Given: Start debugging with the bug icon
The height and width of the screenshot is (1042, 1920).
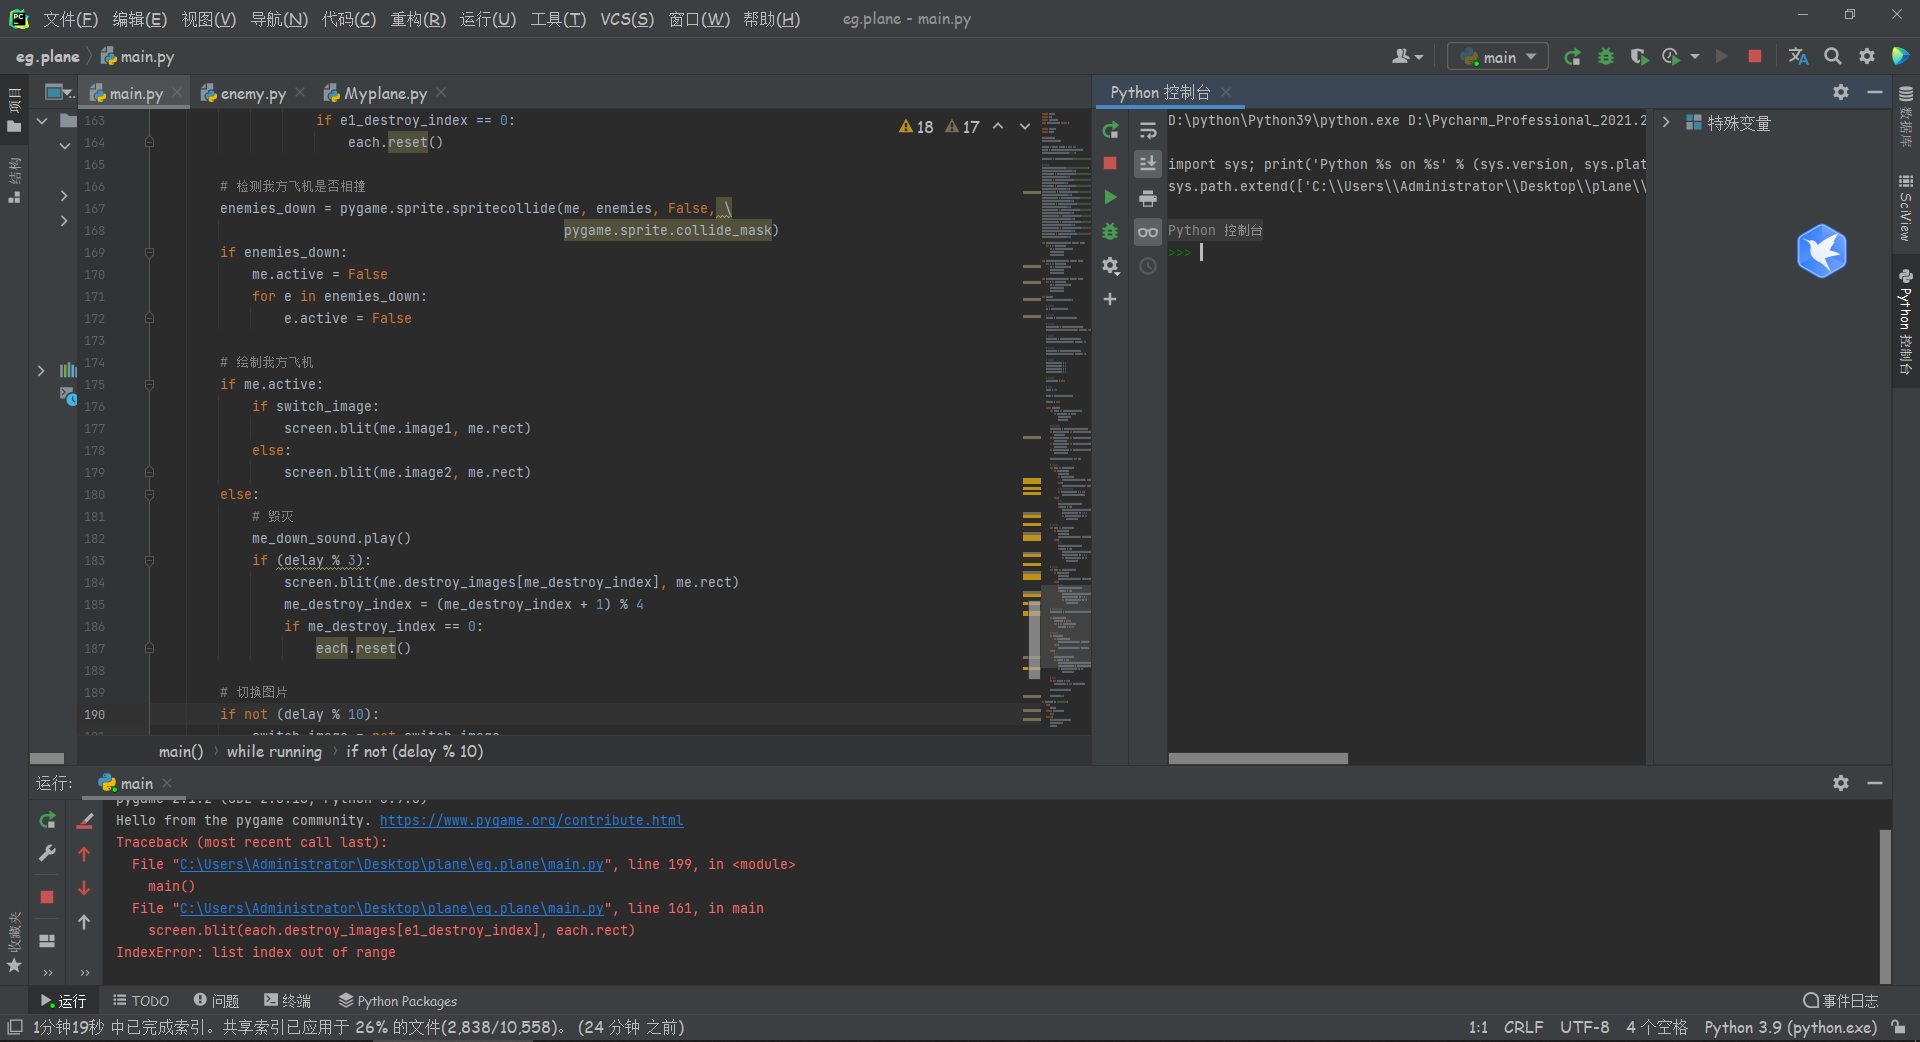Looking at the screenshot, I should (1606, 57).
